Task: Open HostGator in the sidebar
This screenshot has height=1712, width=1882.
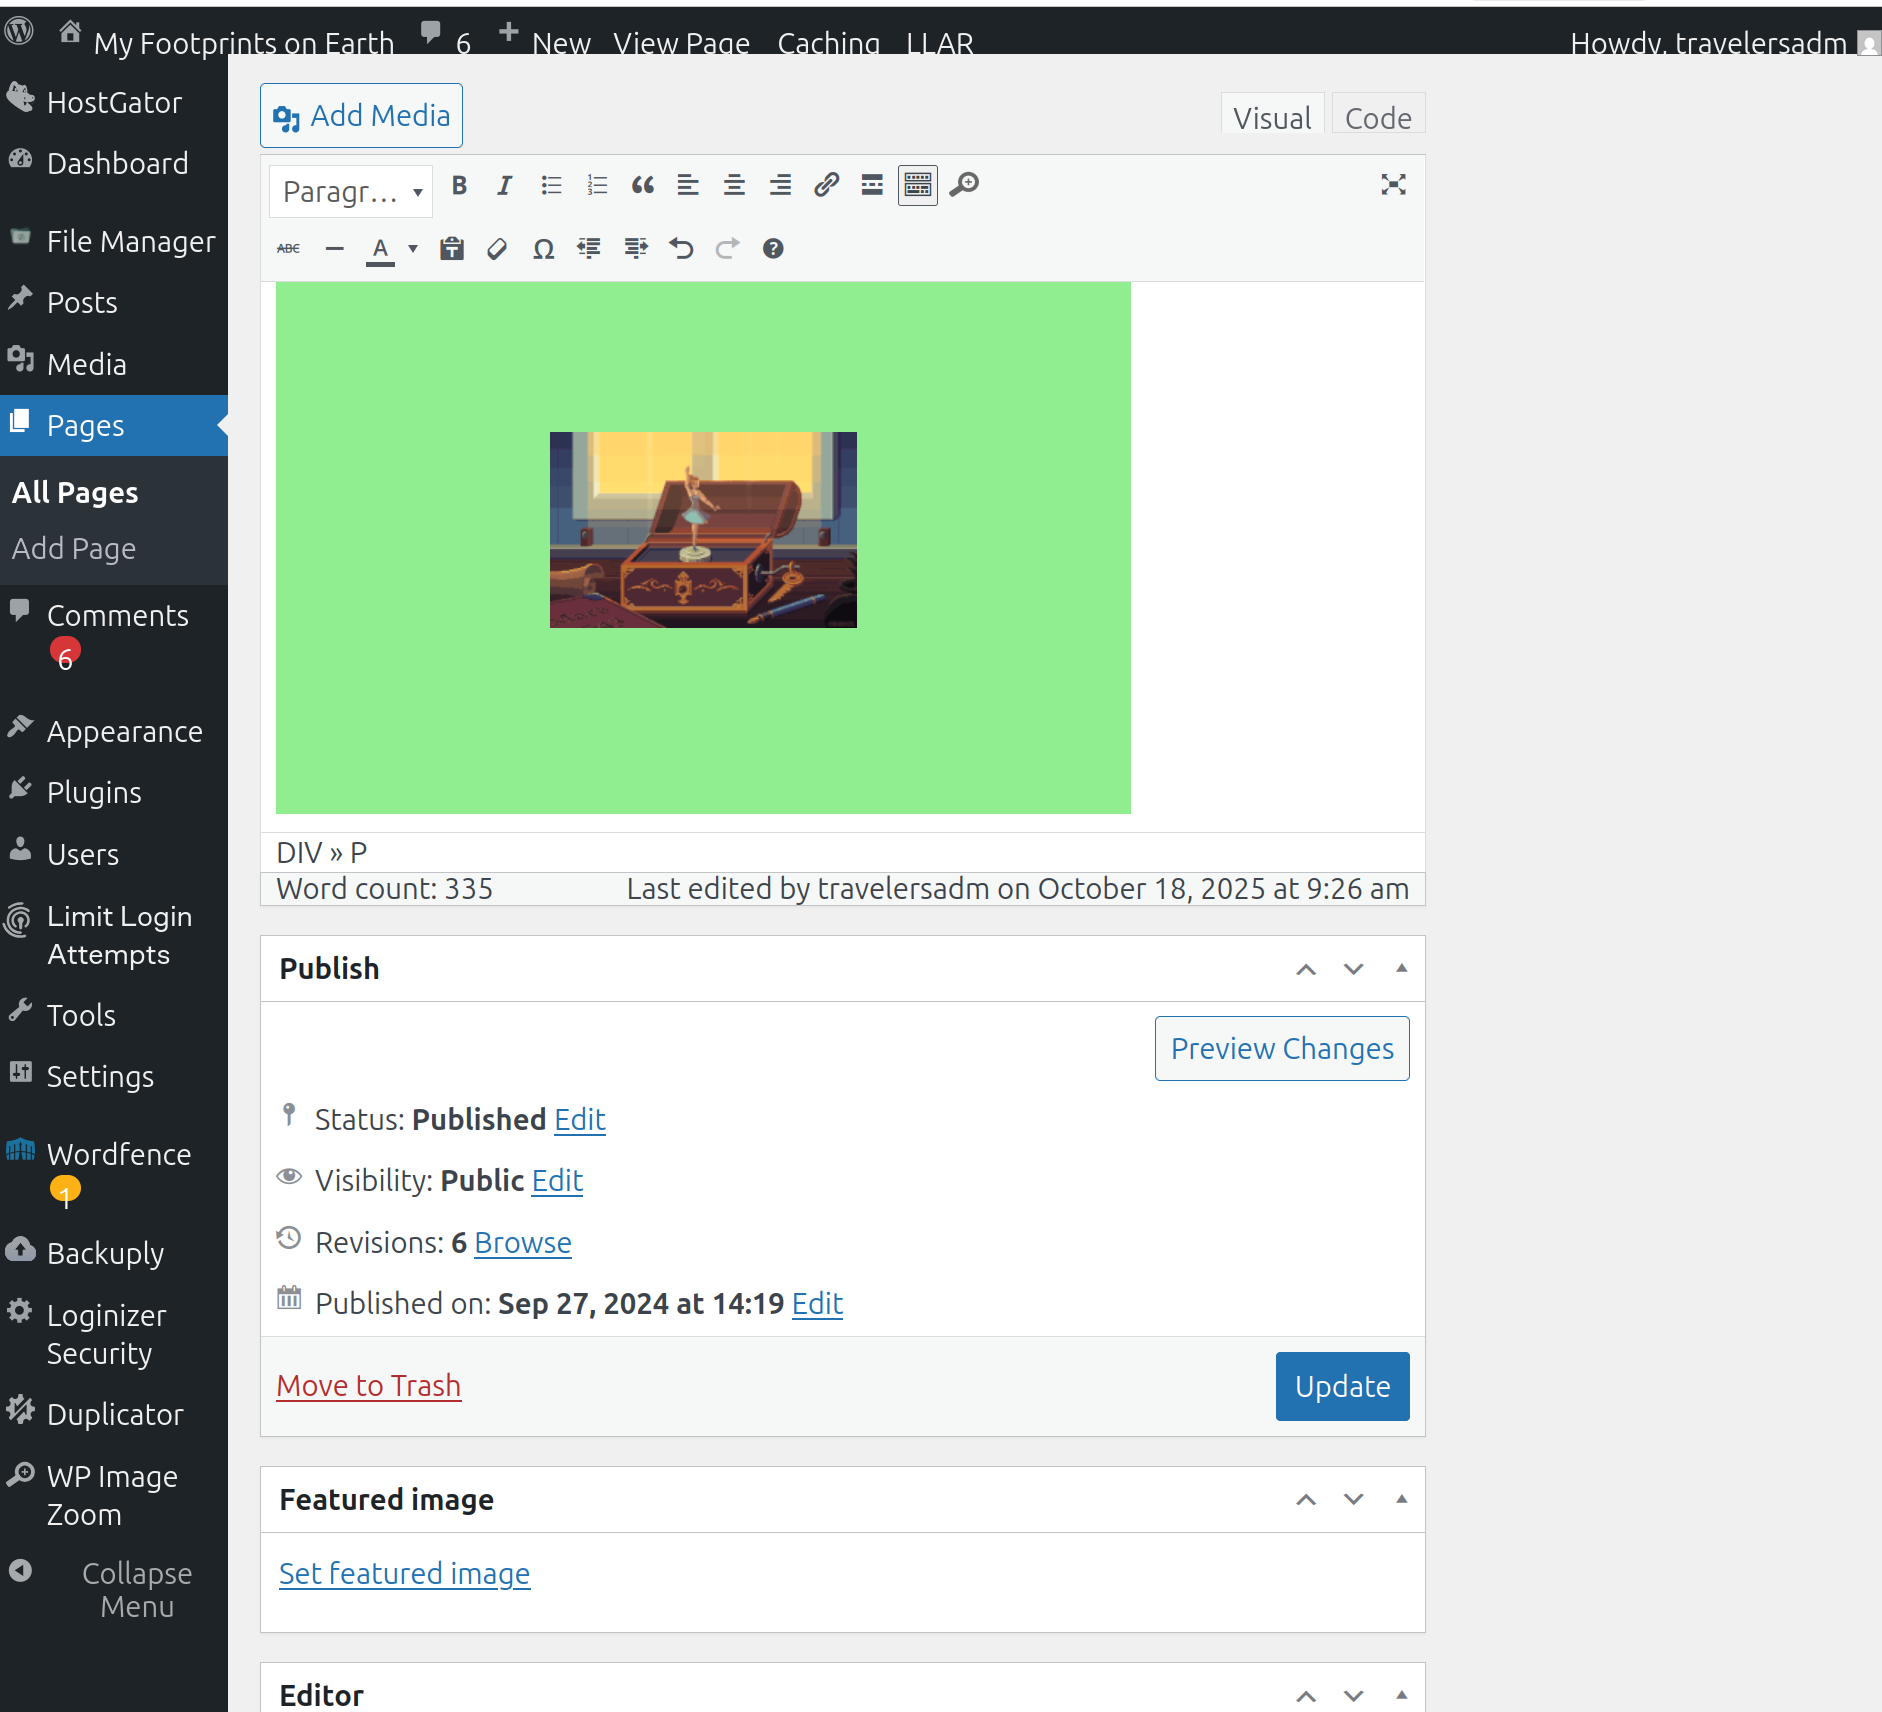Action: [114, 103]
